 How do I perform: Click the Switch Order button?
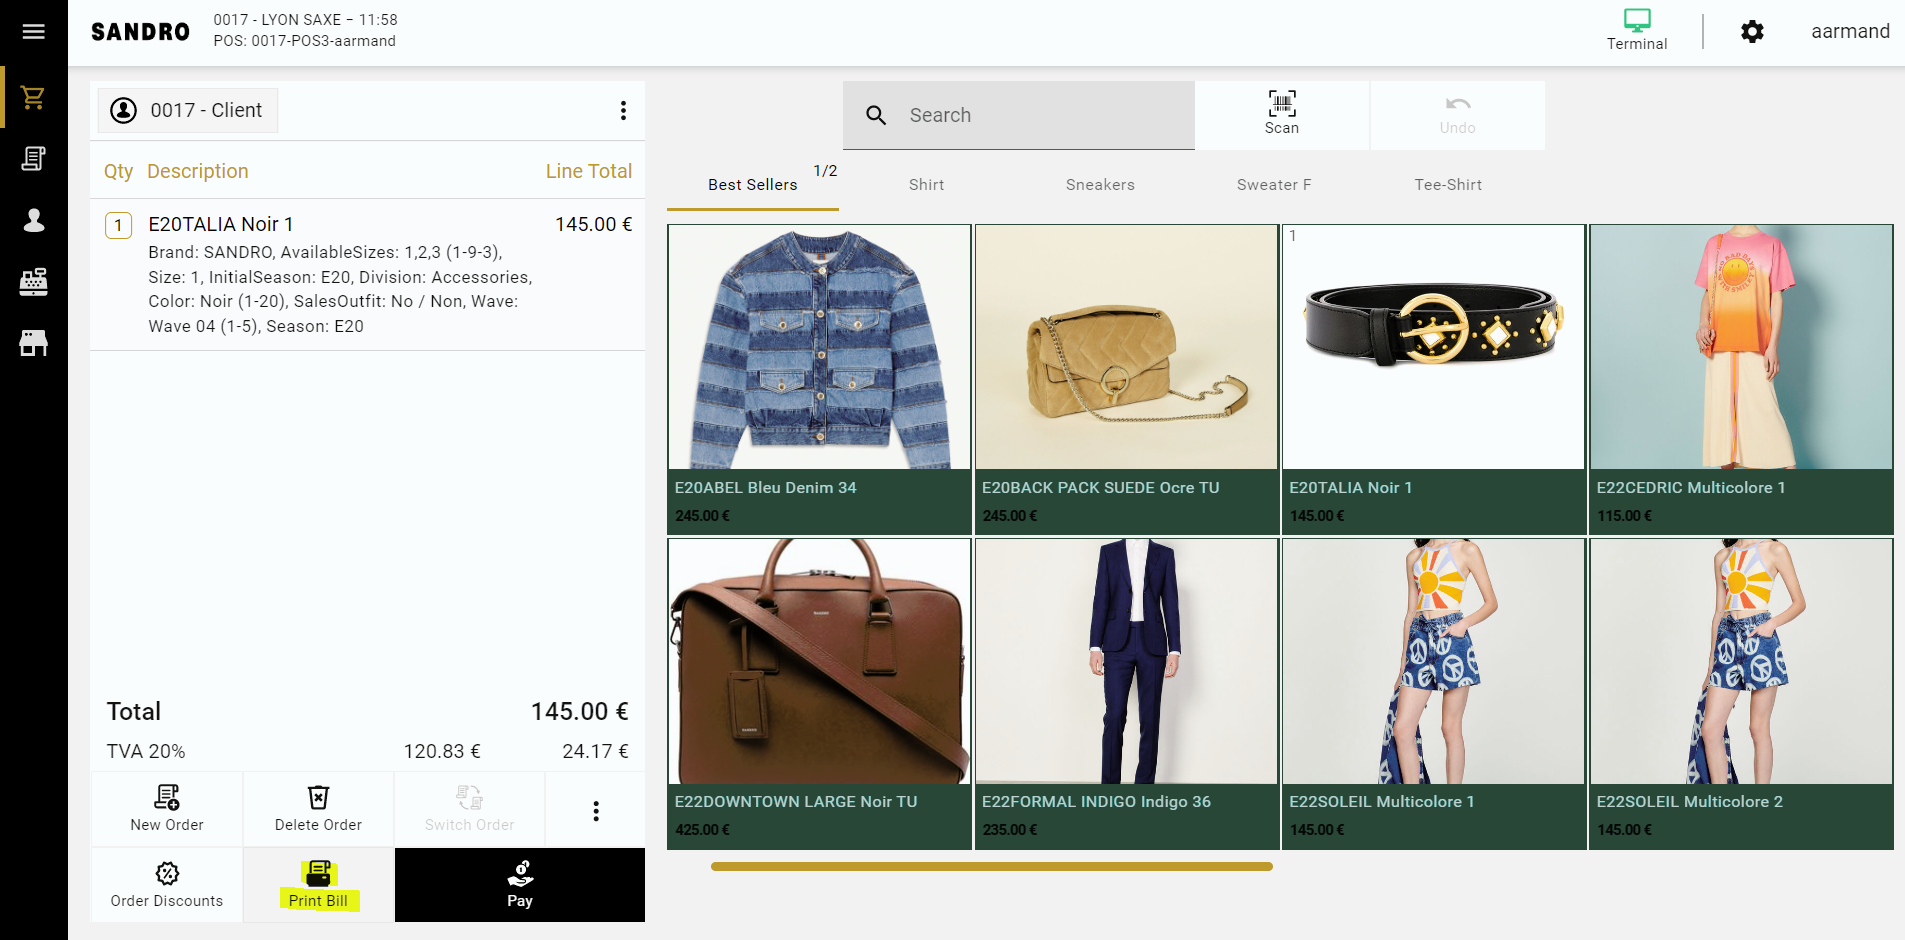(x=469, y=809)
